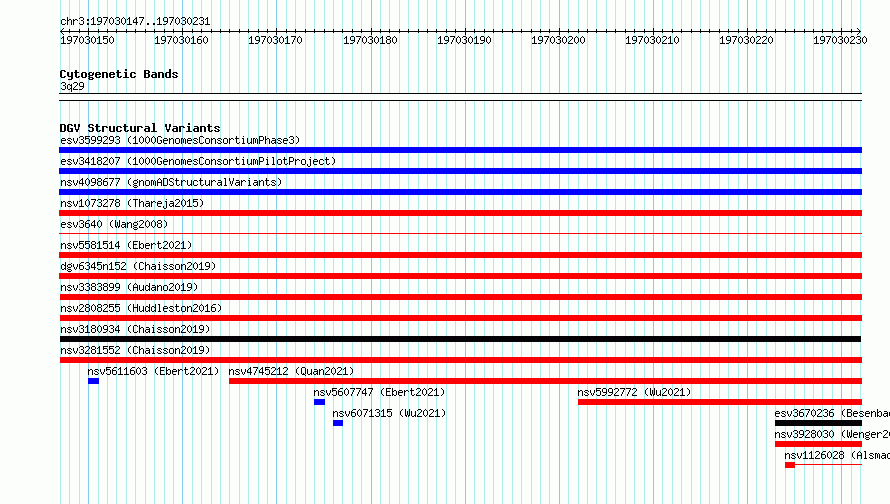Image resolution: width=890 pixels, height=504 pixels.
Task: Click ruler position 197030170
Action: point(275,40)
